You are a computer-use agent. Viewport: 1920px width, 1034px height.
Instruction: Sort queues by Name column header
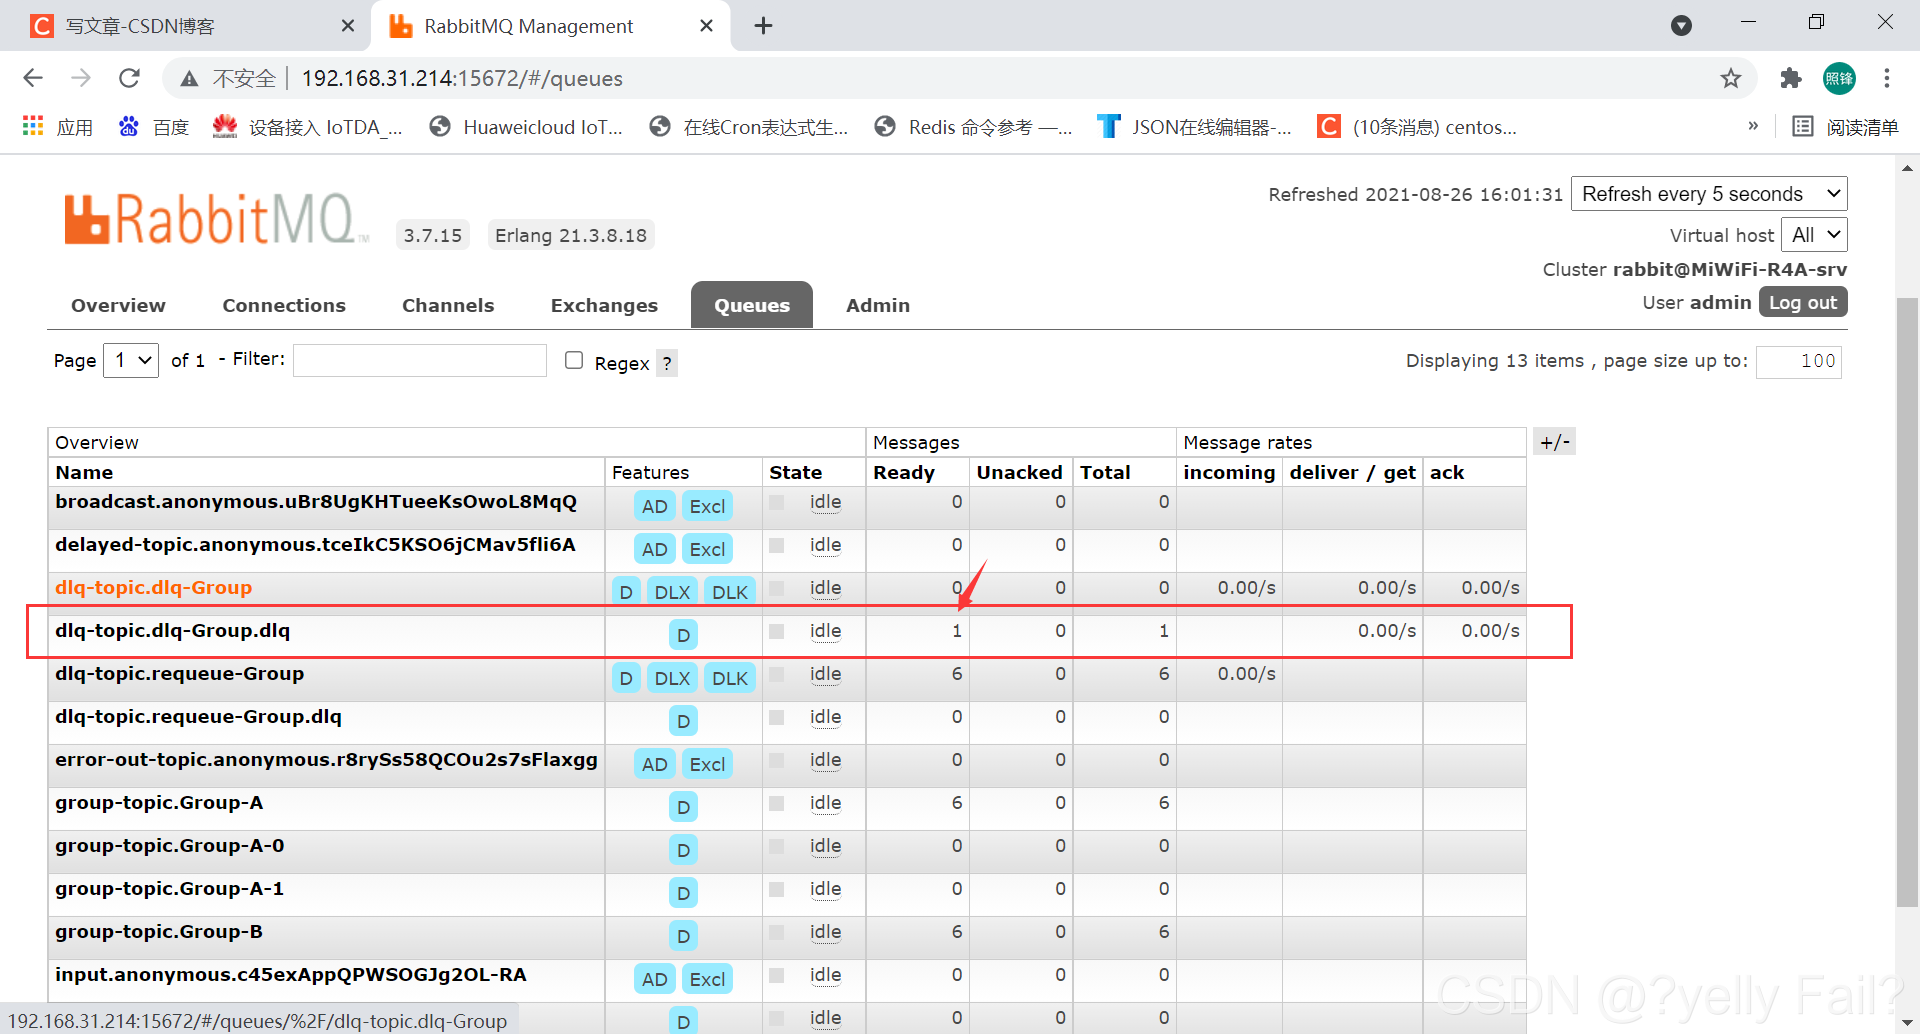[84, 473]
